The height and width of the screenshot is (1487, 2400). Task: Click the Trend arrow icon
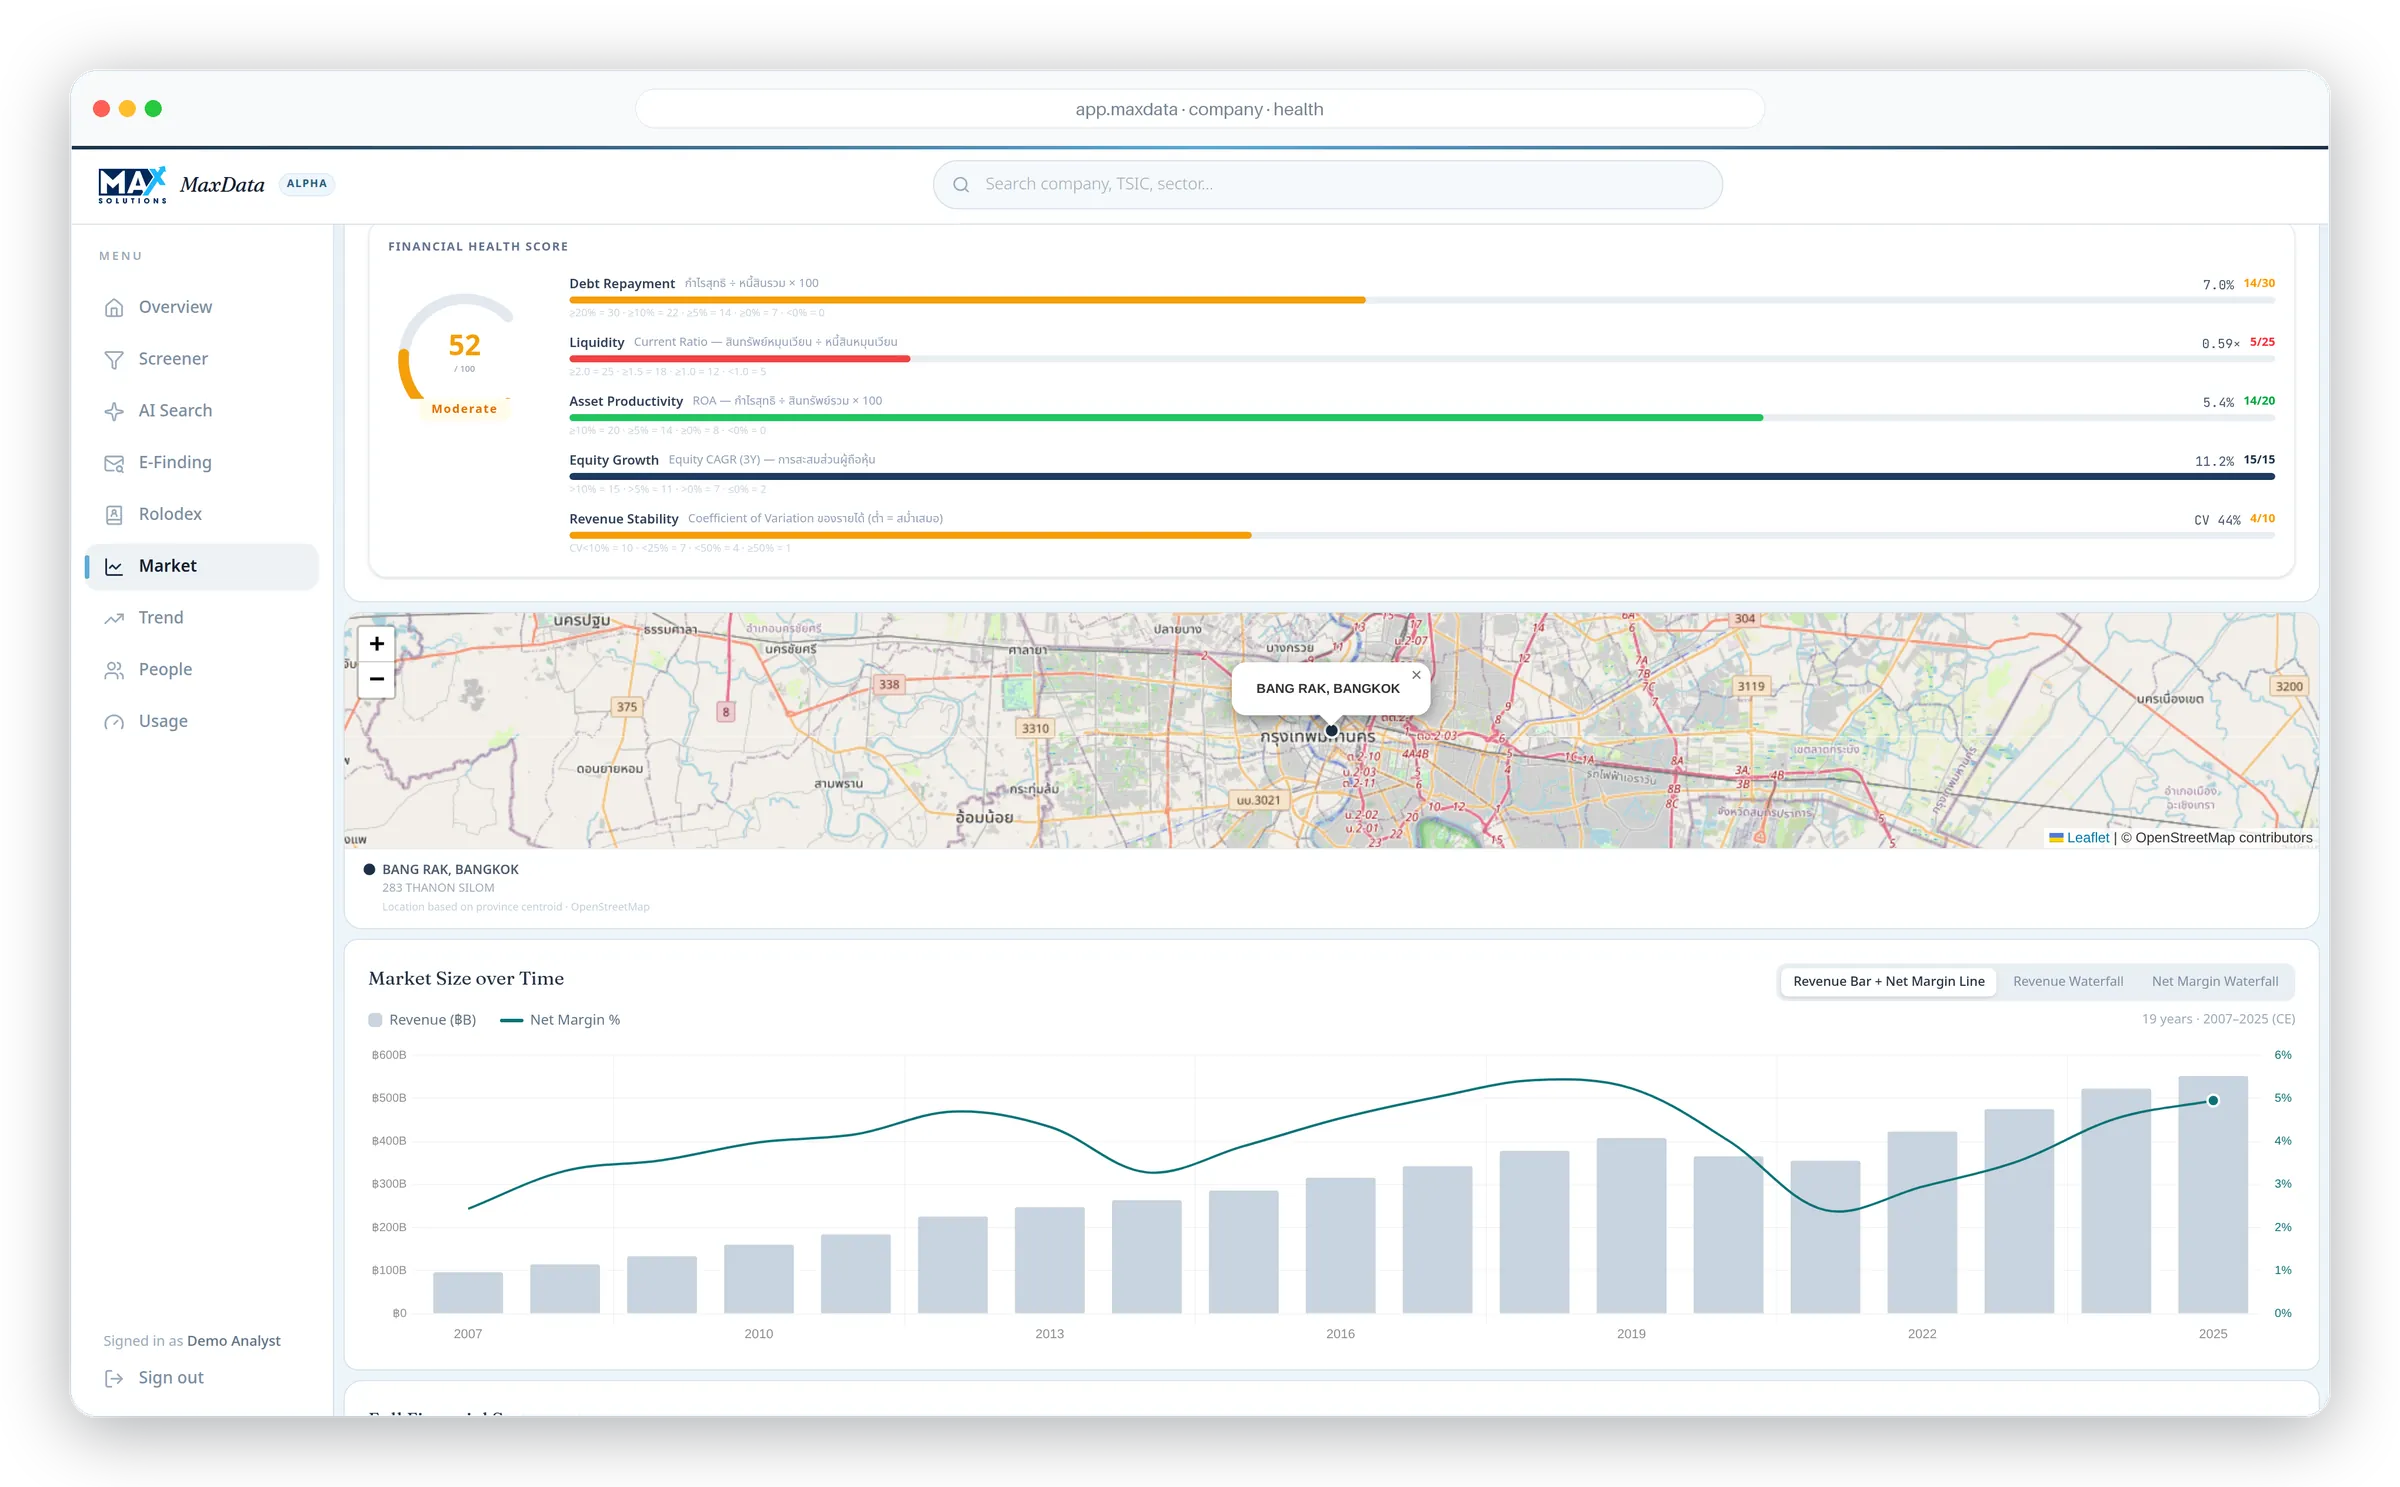tap(114, 618)
